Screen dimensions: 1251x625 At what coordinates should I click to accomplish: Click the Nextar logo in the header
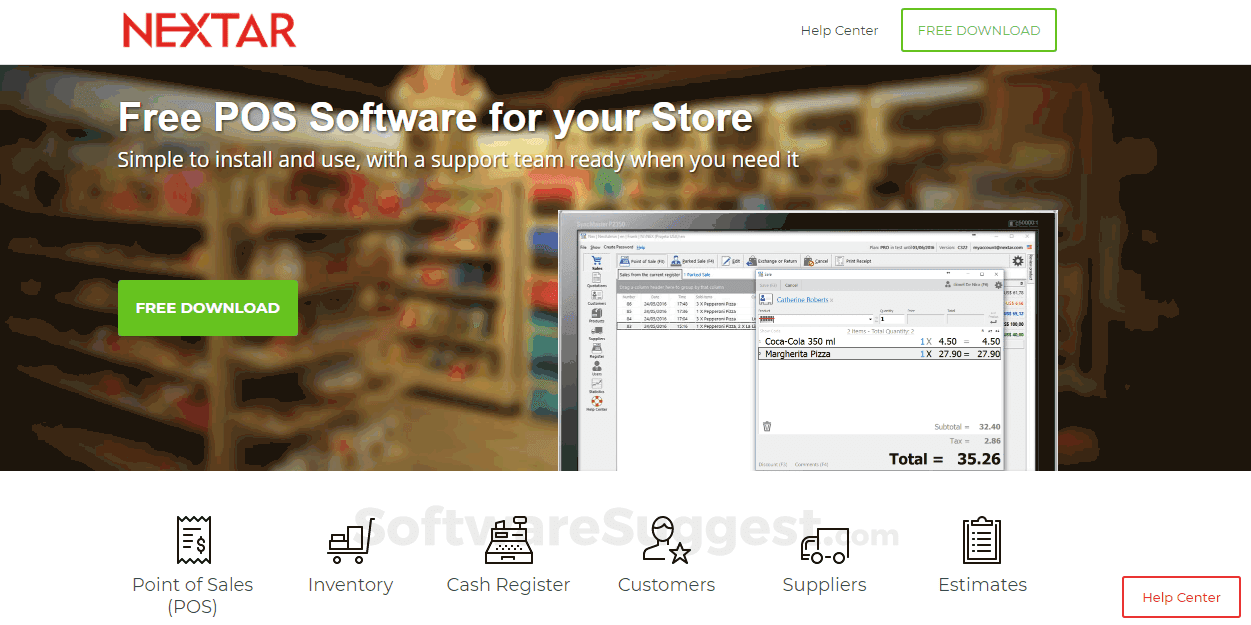coord(209,31)
